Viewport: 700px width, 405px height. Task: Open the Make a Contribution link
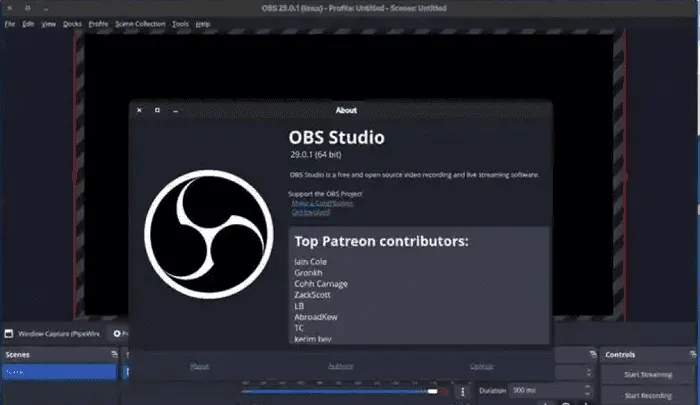(322, 203)
